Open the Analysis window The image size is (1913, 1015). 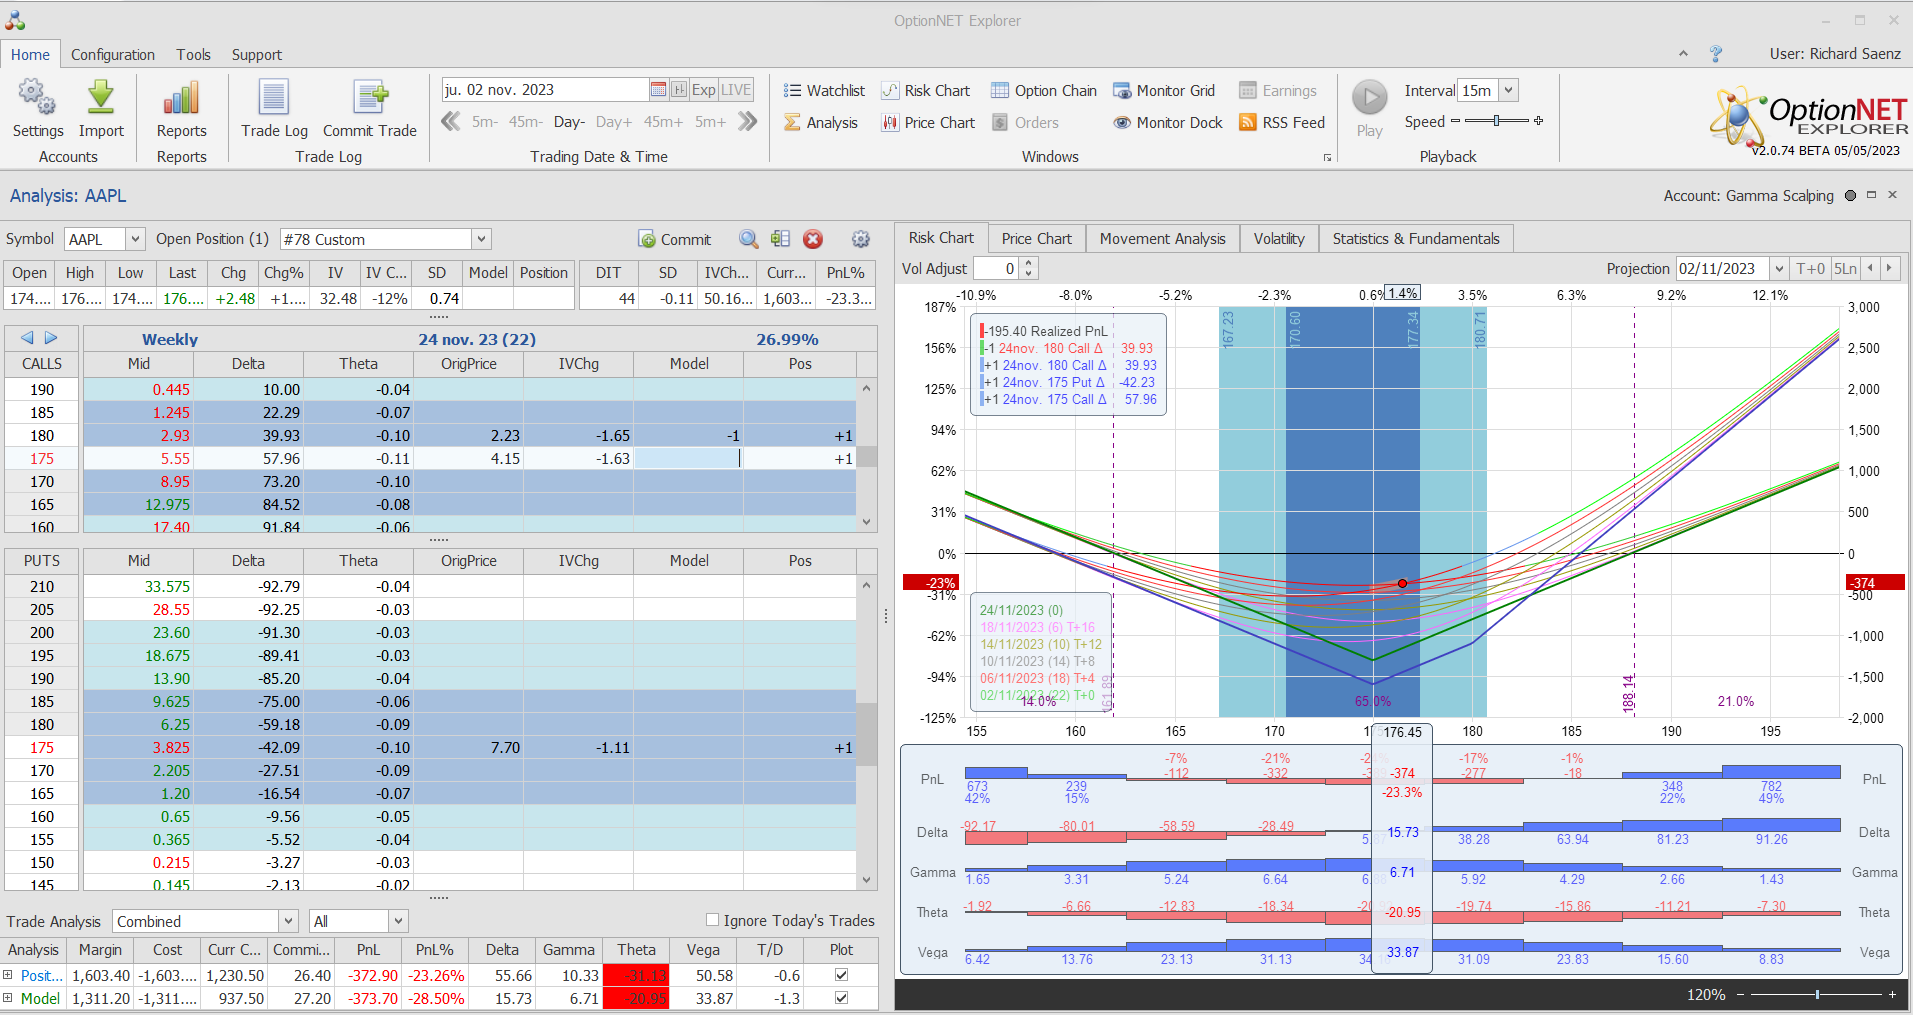click(x=821, y=123)
